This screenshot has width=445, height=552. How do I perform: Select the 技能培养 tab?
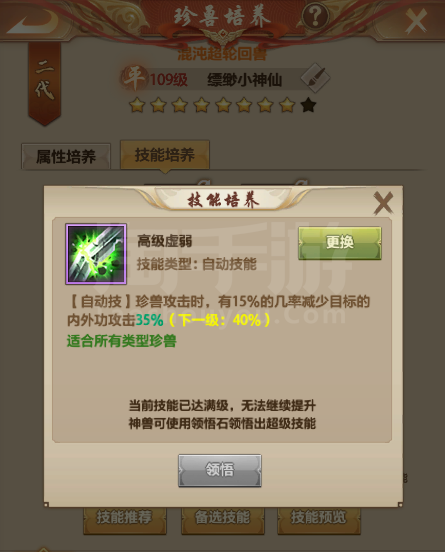pos(165,155)
